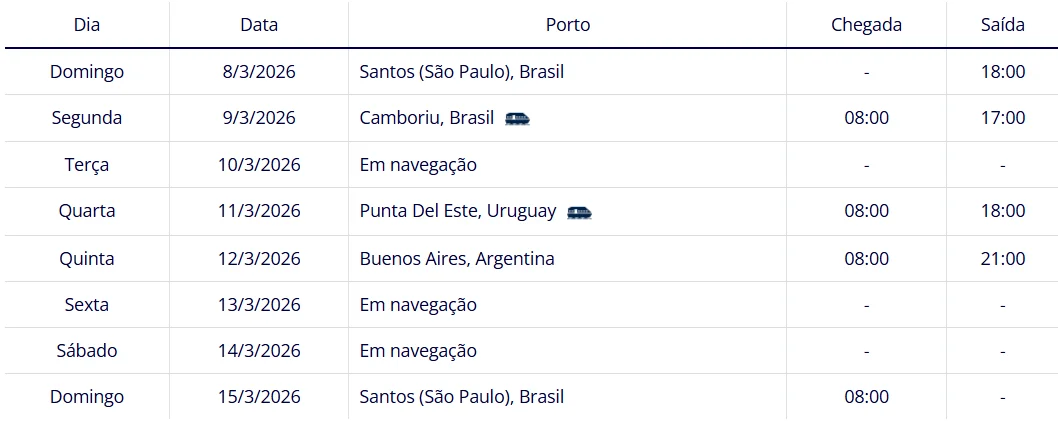Select the Buenos Aires, Argentina port cell
Viewport: 1058px width, 421px height.
coord(457,258)
